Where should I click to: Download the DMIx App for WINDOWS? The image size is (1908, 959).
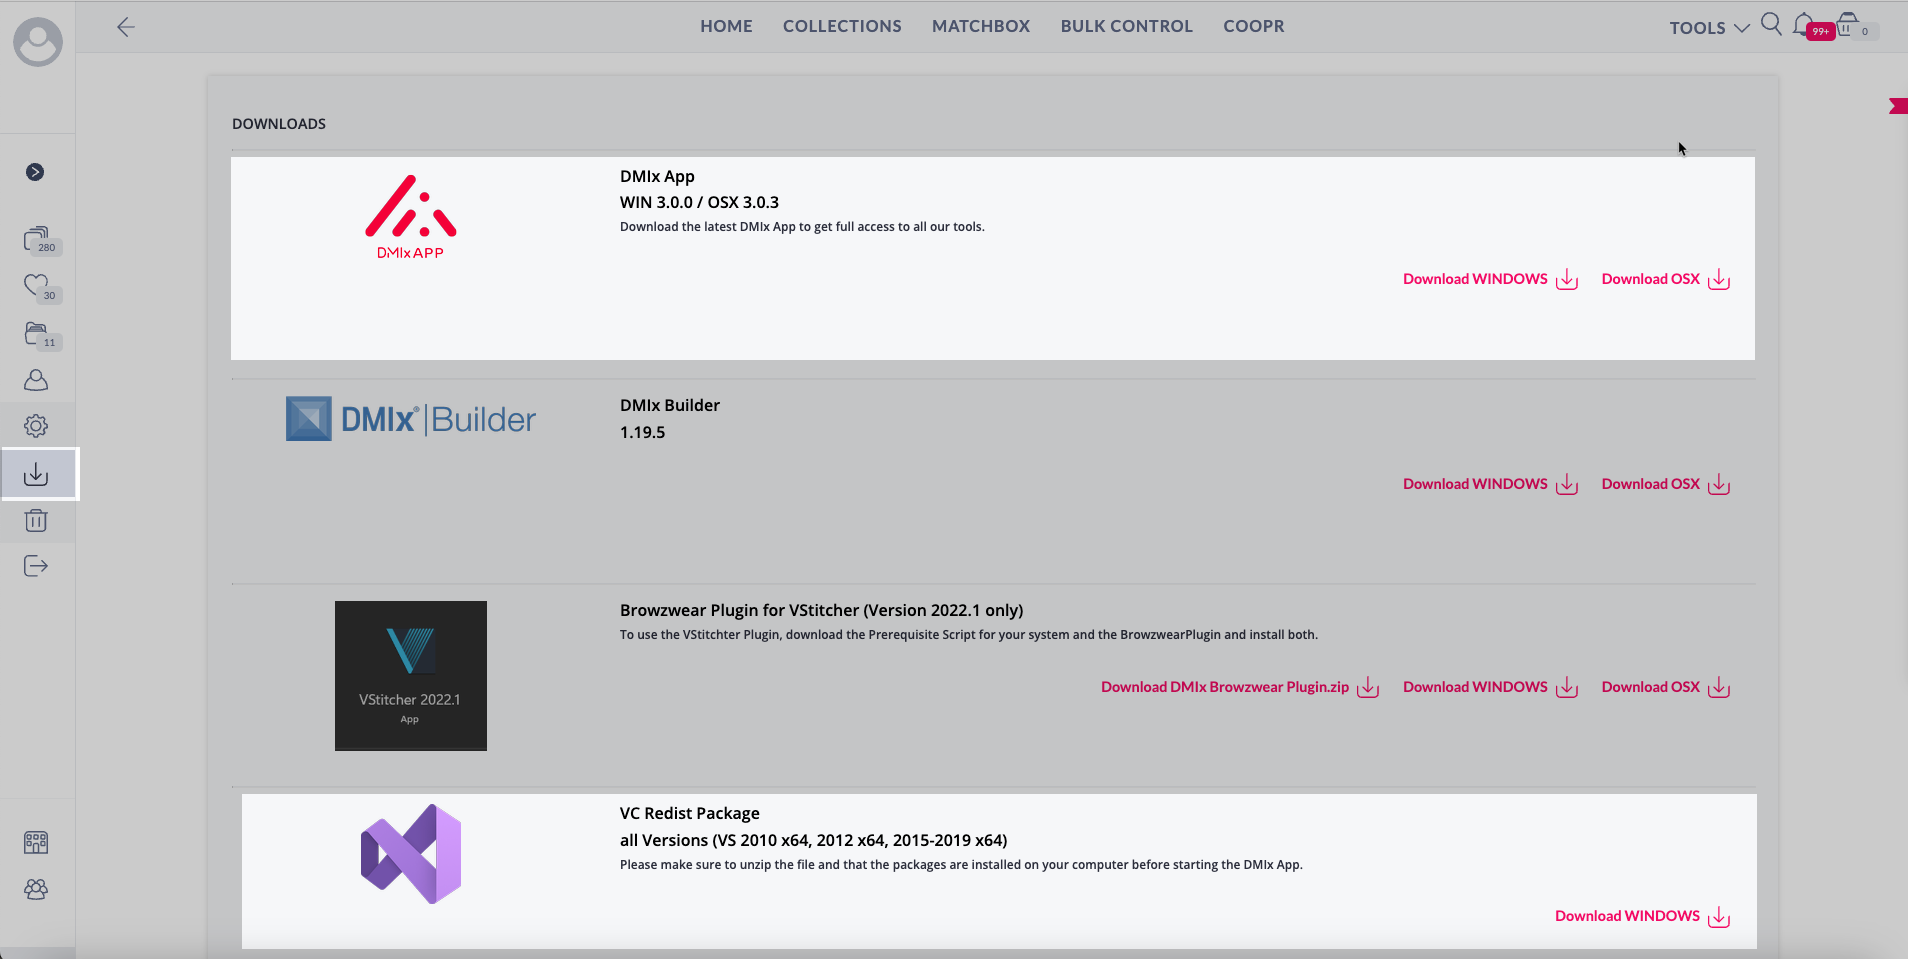(x=1490, y=279)
